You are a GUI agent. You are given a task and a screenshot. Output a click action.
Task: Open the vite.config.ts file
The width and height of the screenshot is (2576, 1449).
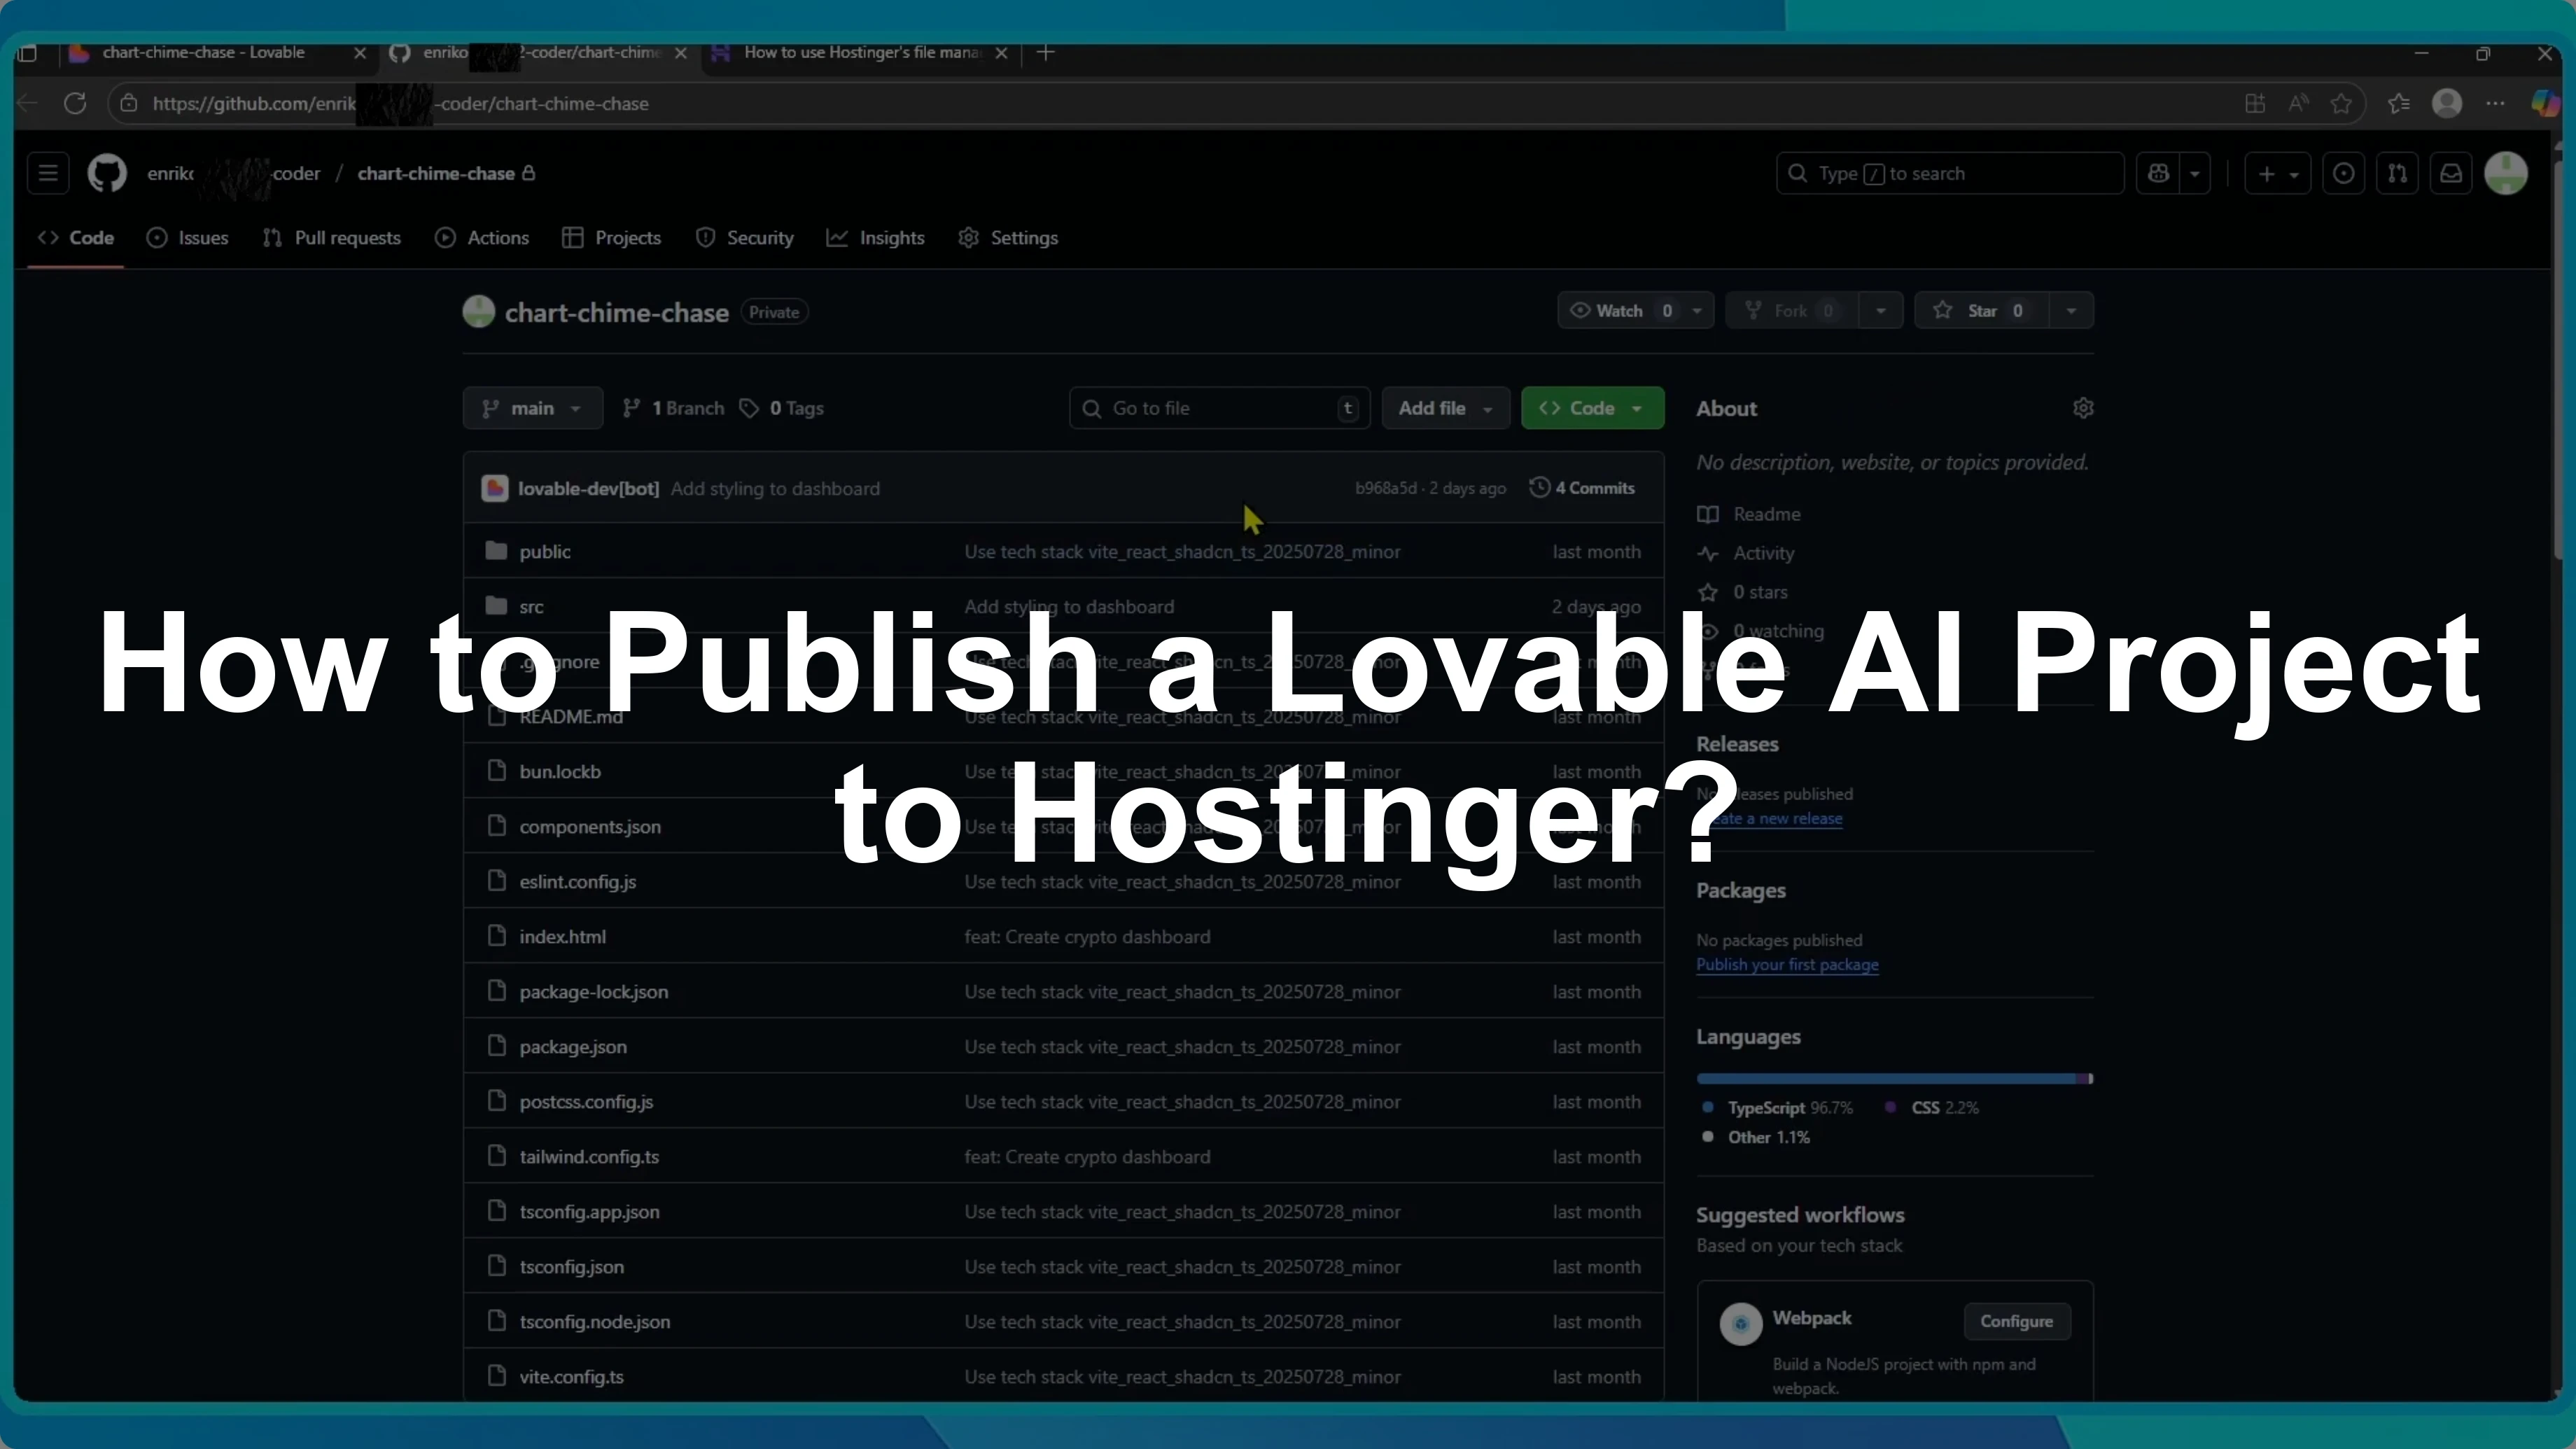click(x=571, y=1377)
